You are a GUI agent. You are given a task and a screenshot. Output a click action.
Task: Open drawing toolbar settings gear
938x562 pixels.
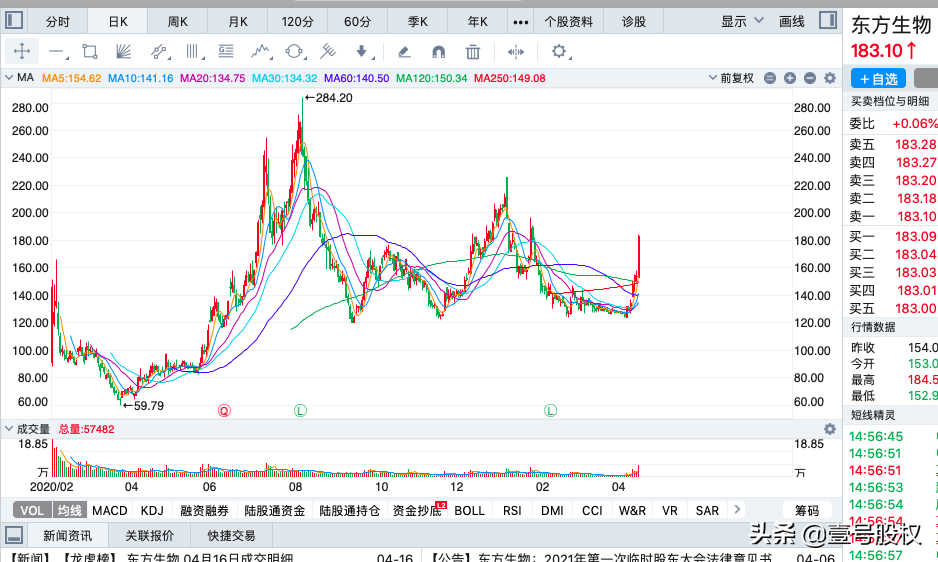click(560, 51)
